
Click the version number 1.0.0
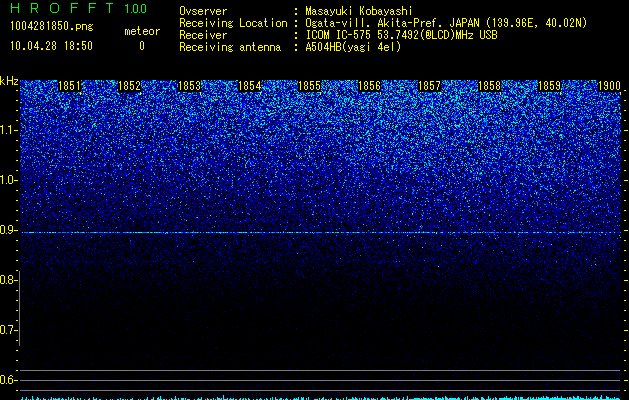pos(135,8)
